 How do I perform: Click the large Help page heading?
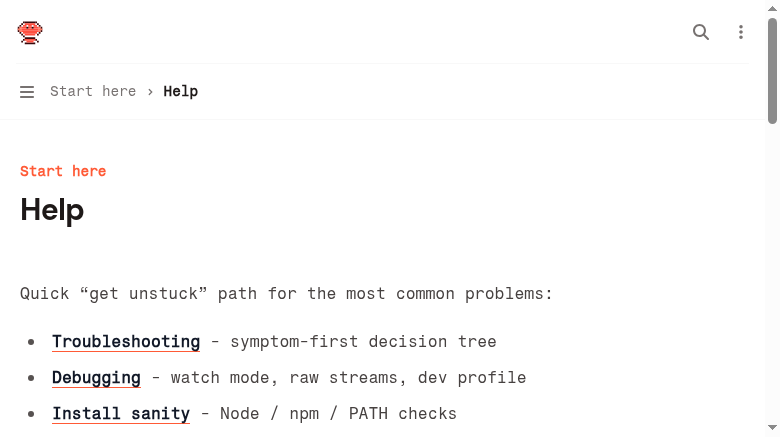(x=52, y=210)
